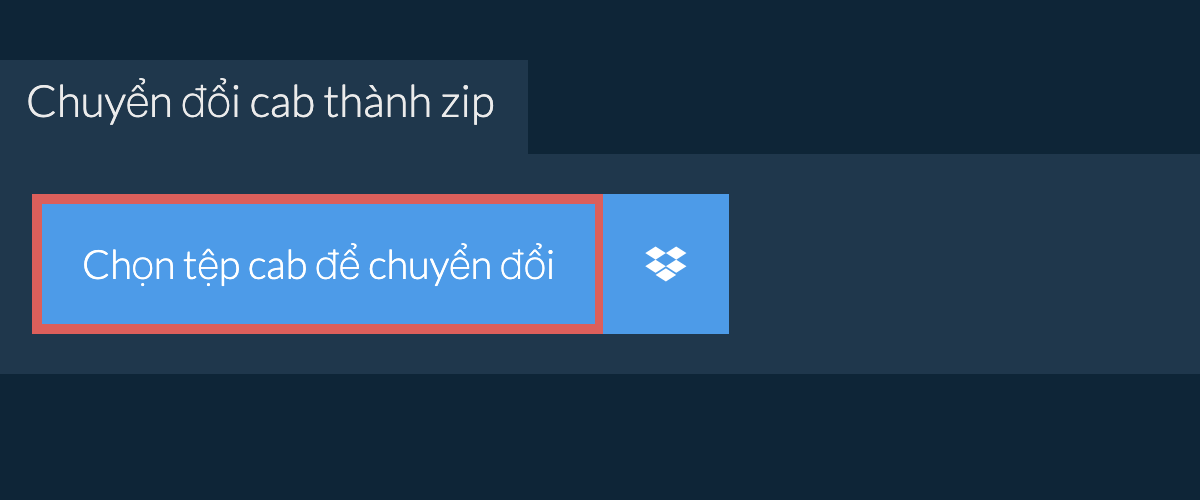Click the Dropbox icon
Screen dimensions: 1200x500
666,264
